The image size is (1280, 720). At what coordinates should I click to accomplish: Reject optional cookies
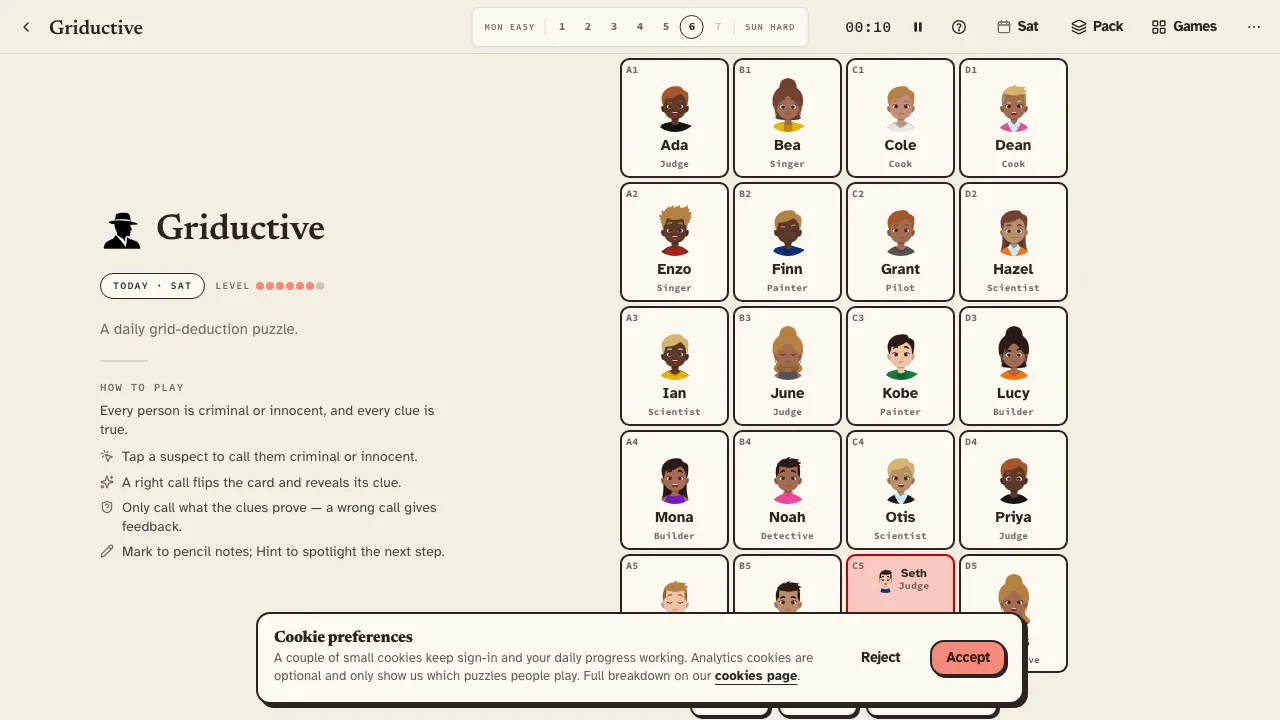(x=880, y=657)
